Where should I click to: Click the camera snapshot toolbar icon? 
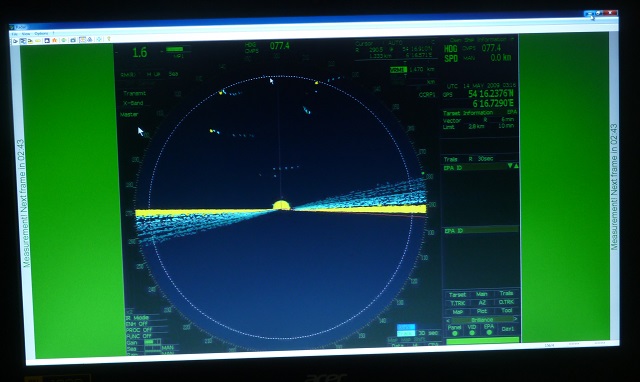[x=73, y=40]
